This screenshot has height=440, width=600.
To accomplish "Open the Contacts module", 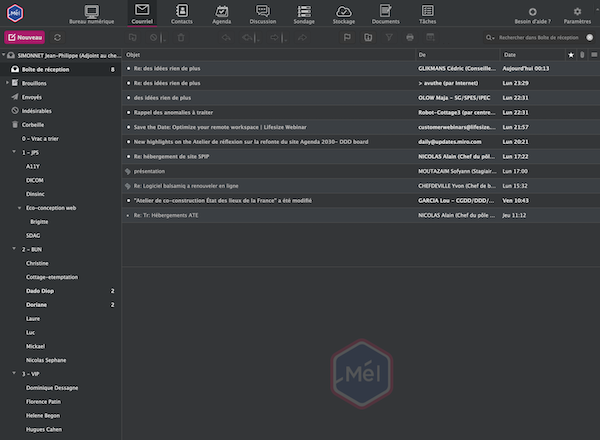I will point(181,14).
